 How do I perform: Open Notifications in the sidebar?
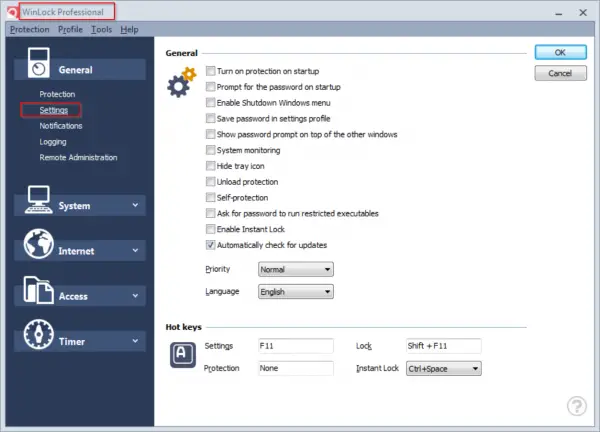tap(61, 126)
